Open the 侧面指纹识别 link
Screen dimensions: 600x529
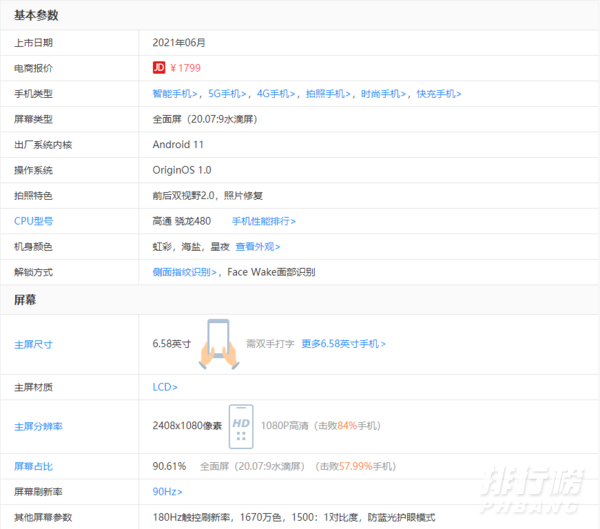[x=184, y=272]
